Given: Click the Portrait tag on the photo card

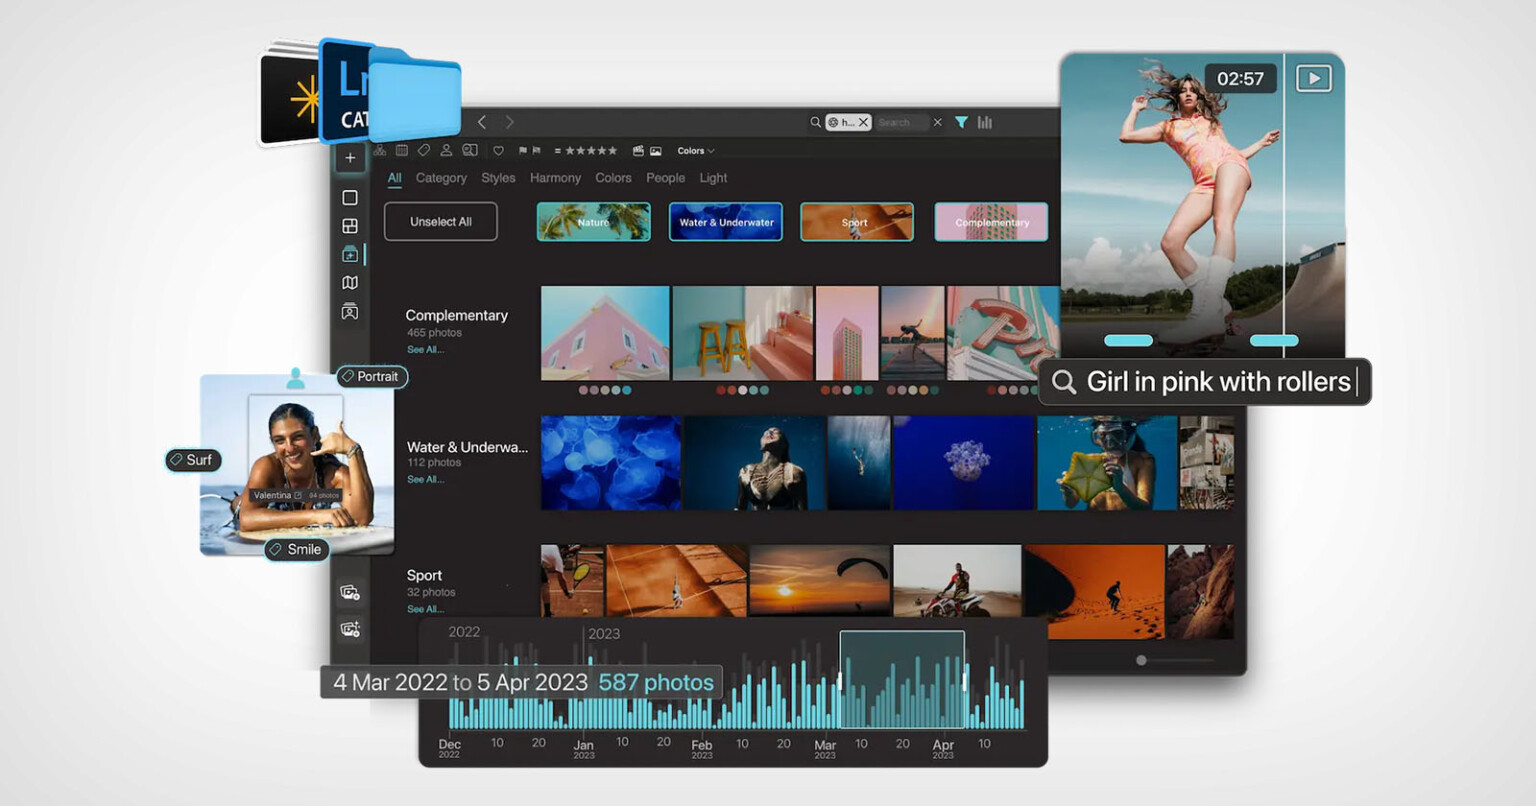Looking at the screenshot, I should [x=370, y=377].
